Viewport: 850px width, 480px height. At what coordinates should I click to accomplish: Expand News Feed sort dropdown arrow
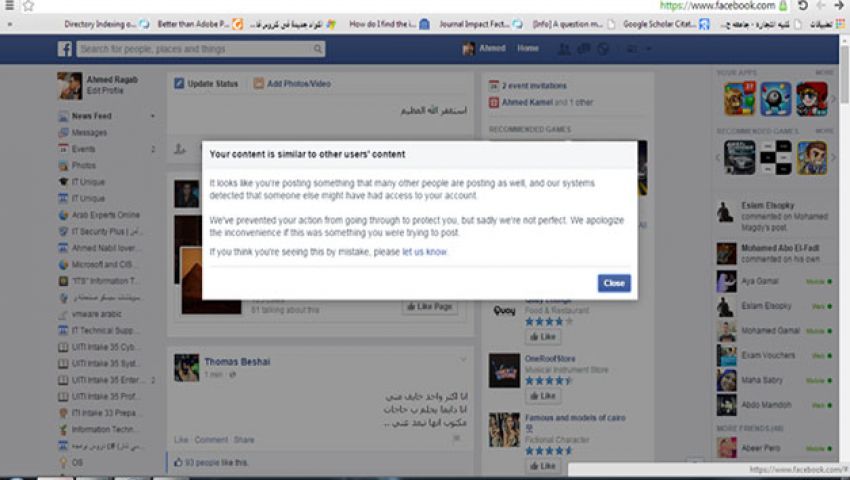coord(152,116)
